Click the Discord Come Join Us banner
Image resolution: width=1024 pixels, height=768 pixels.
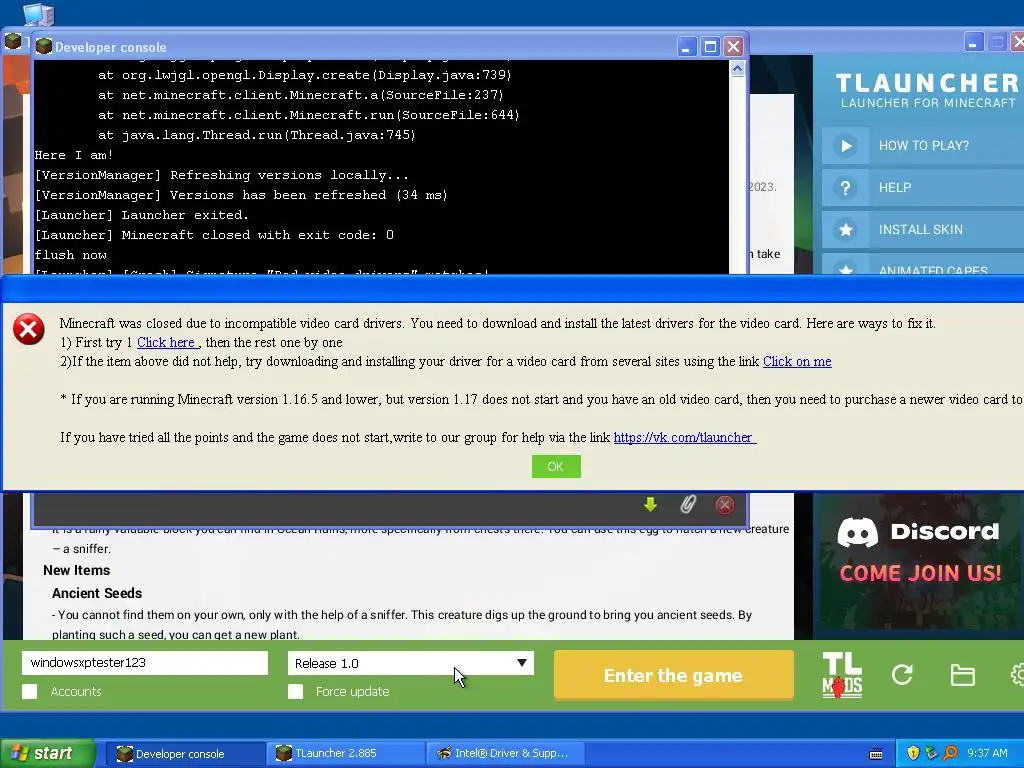919,562
